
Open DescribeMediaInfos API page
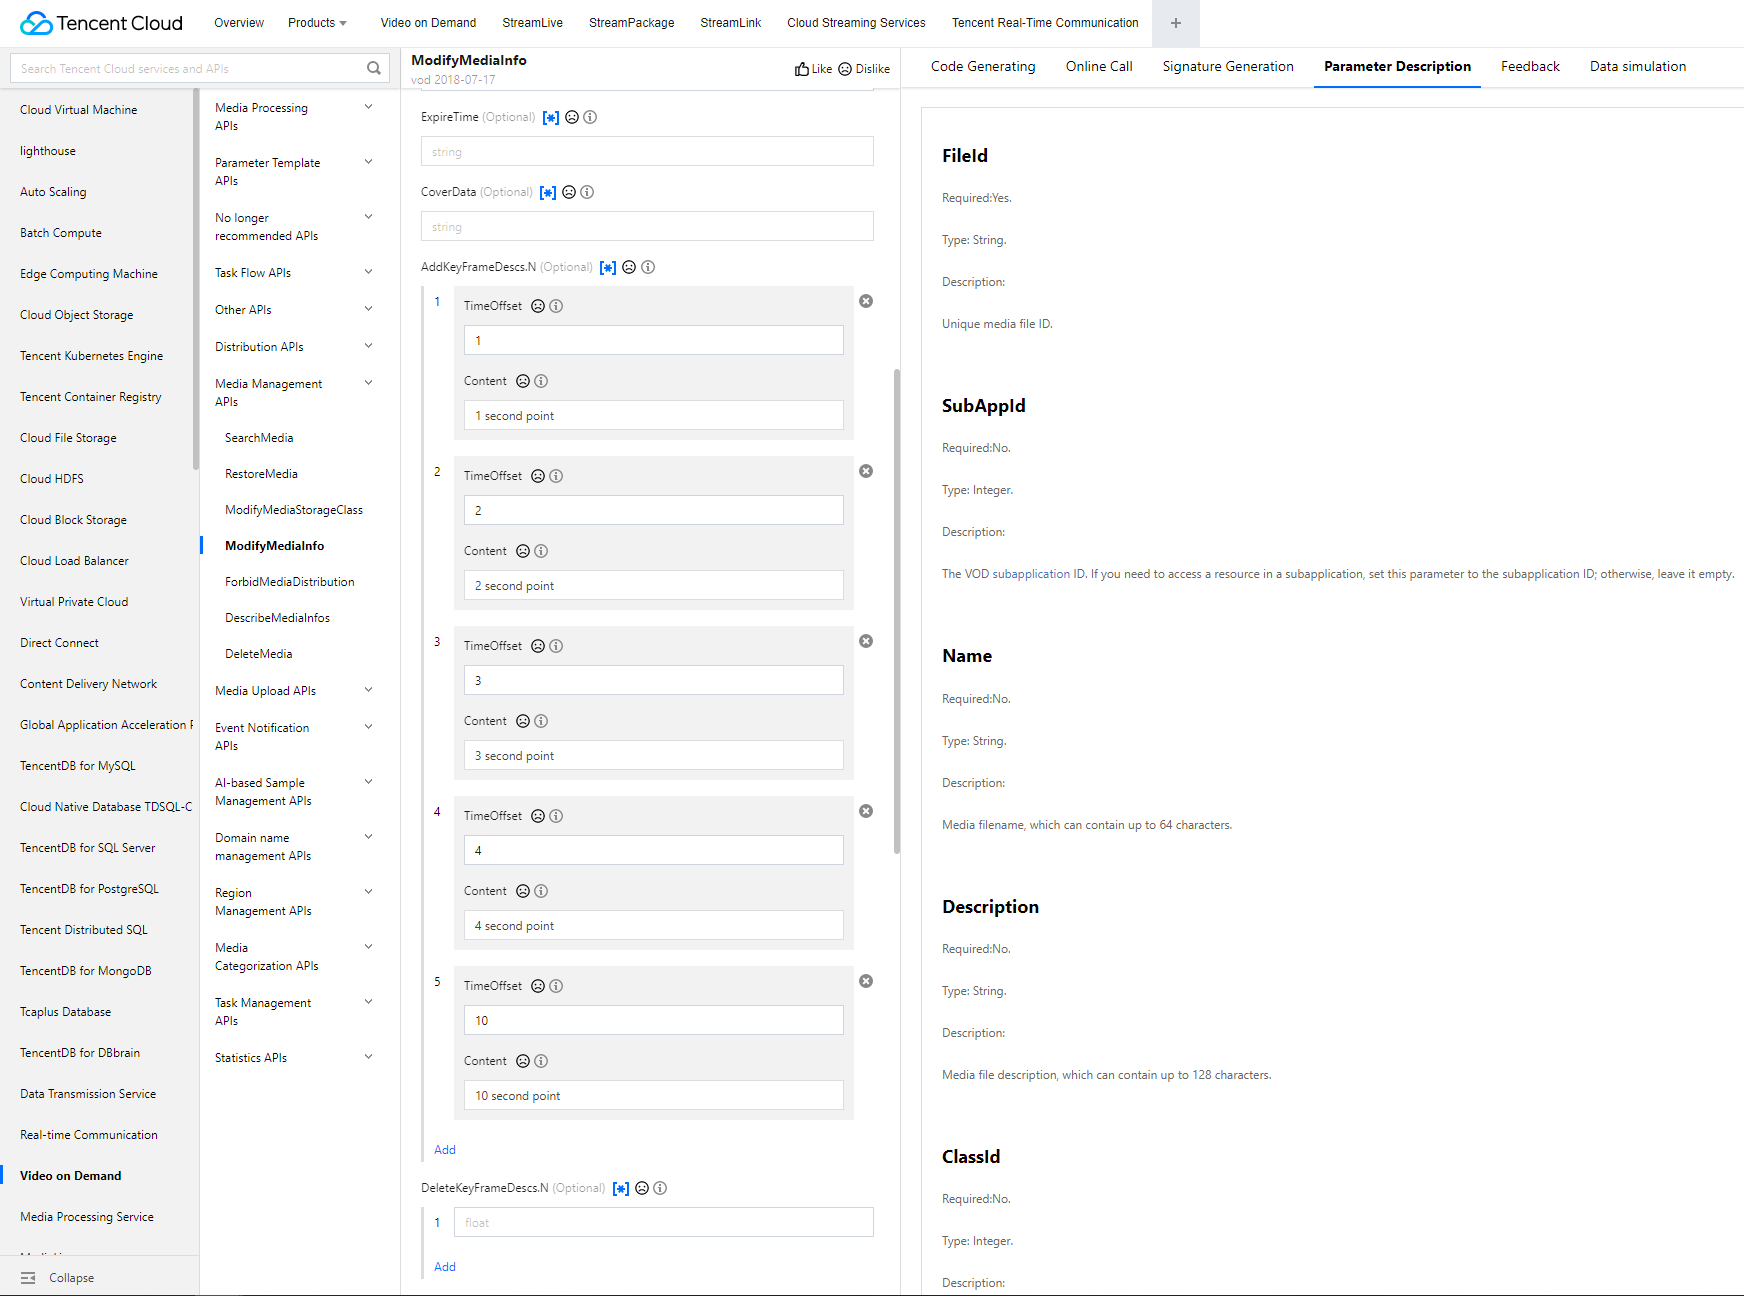pyautogui.click(x=277, y=618)
